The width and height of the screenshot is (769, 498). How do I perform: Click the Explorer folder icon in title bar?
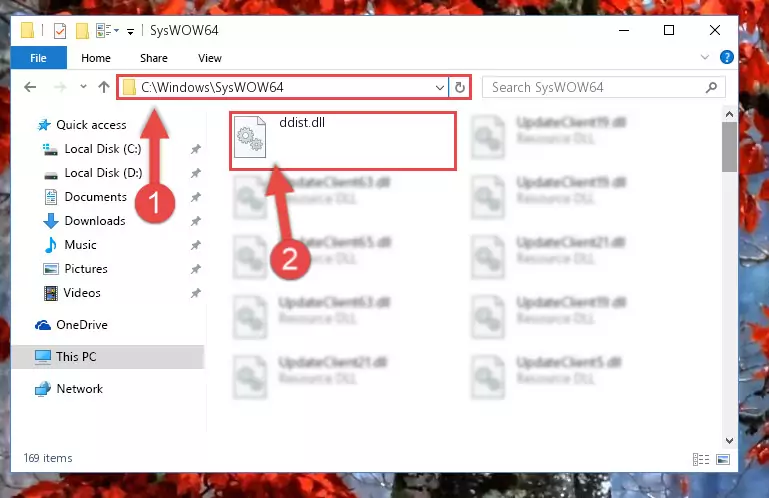click(28, 30)
